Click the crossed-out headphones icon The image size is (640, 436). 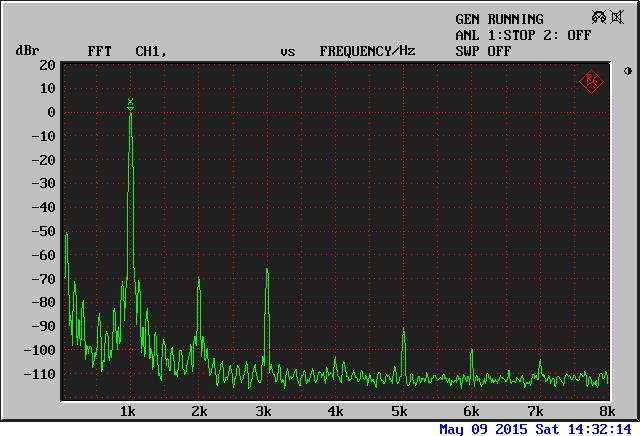[x=598, y=18]
